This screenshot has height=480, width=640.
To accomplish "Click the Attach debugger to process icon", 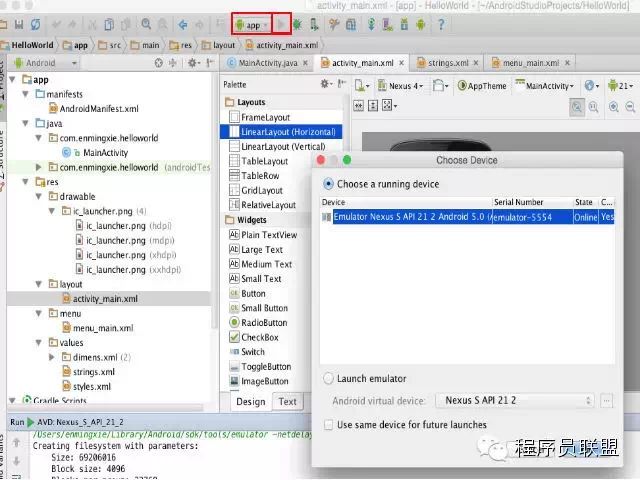I will (313, 25).
